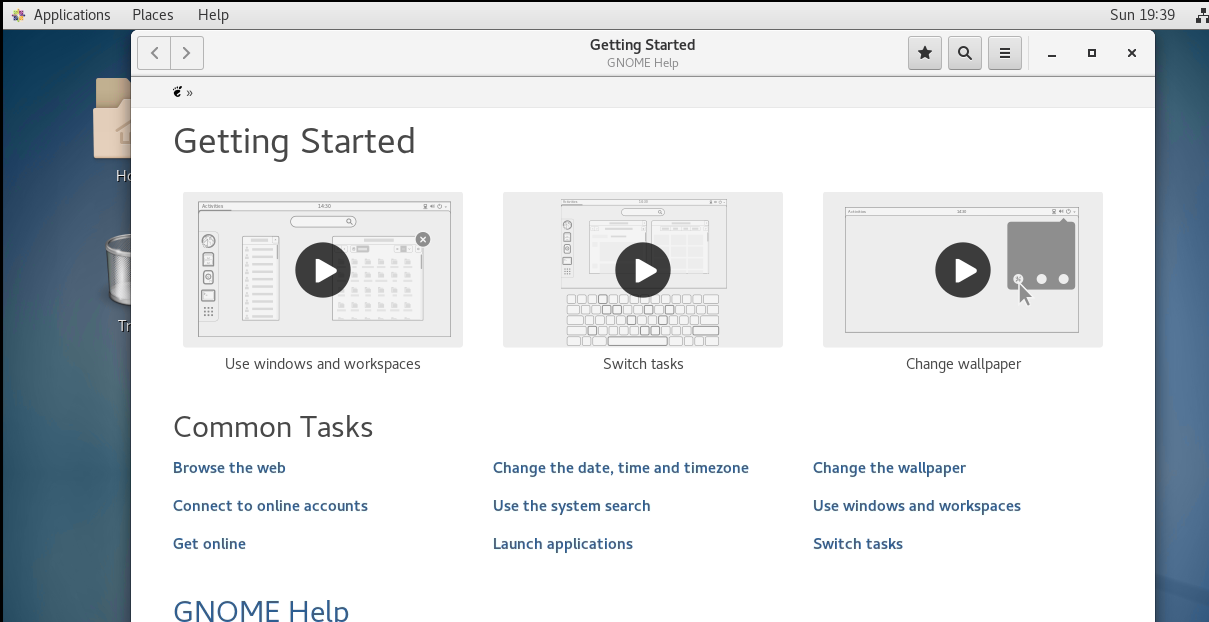The height and width of the screenshot is (622, 1209).
Task: Play the Change wallpaper video
Action: tap(963, 270)
